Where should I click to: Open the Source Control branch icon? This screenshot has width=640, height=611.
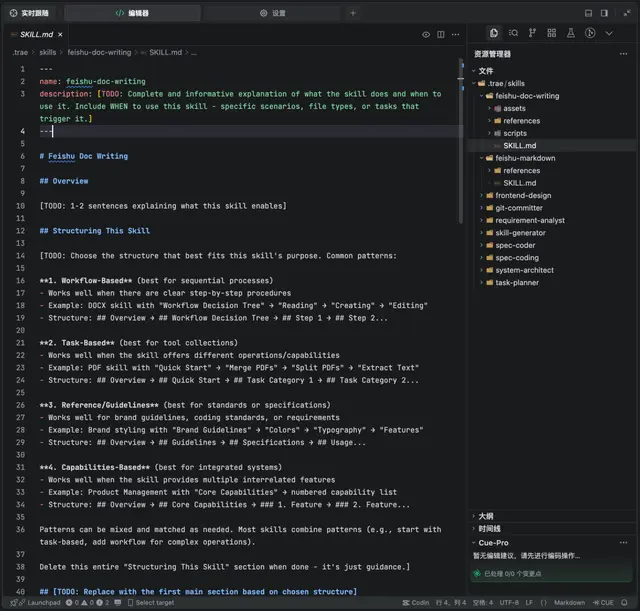pos(532,33)
